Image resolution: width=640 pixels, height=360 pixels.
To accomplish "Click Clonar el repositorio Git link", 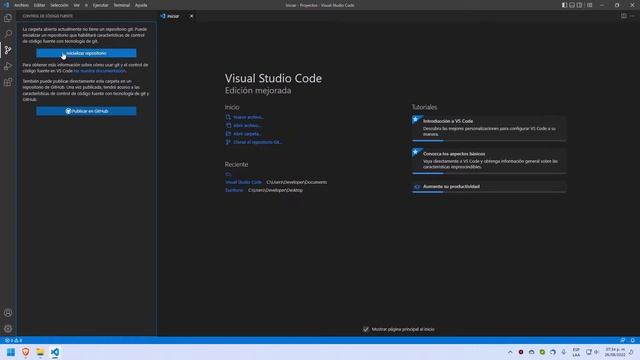I will 258,142.
